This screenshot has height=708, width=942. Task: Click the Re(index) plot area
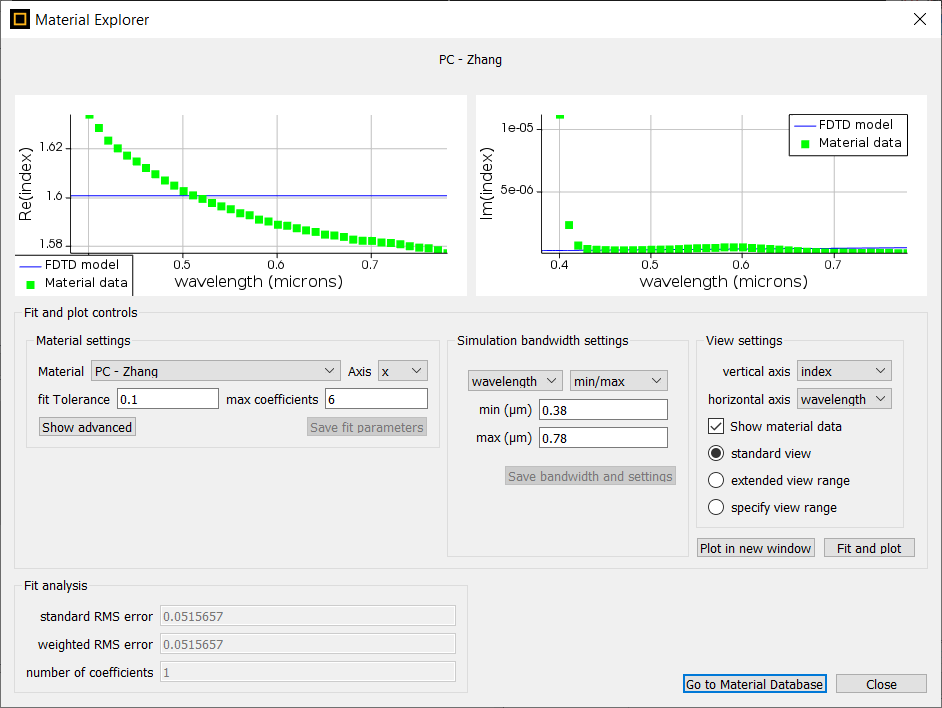pyautogui.click(x=259, y=184)
